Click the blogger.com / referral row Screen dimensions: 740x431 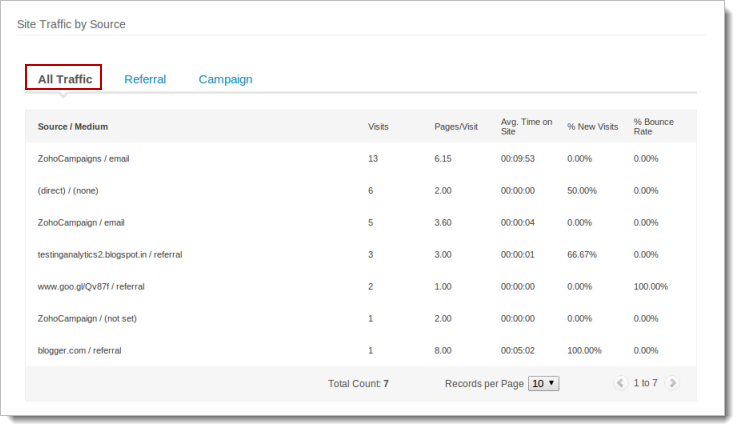click(79, 351)
